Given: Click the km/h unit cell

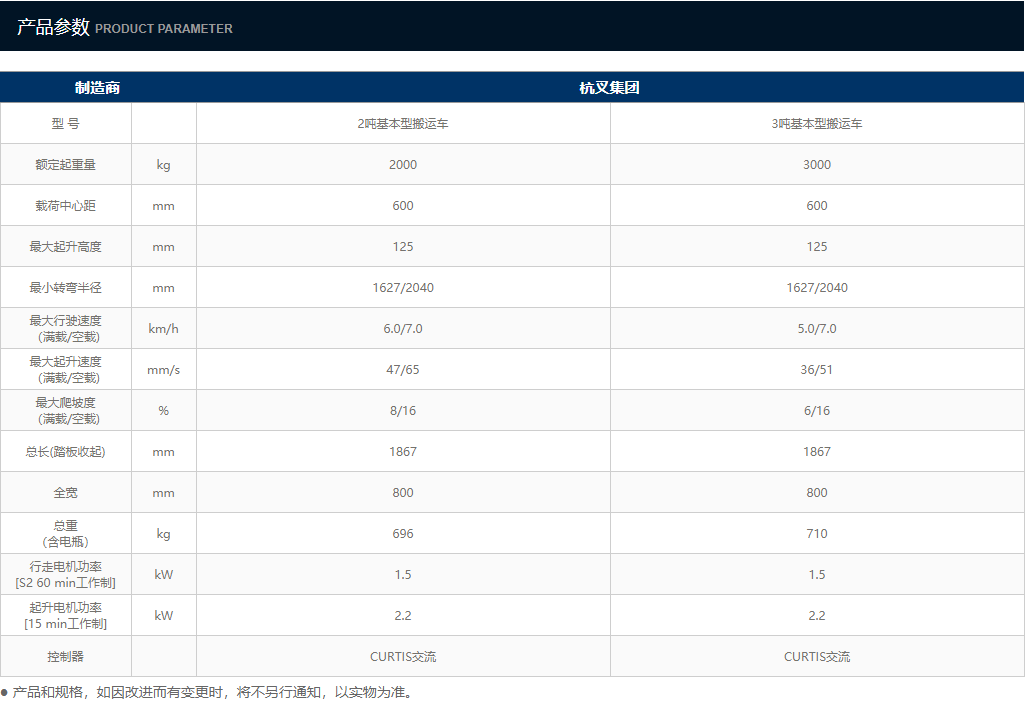Looking at the screenshot, I should point(163,329).
